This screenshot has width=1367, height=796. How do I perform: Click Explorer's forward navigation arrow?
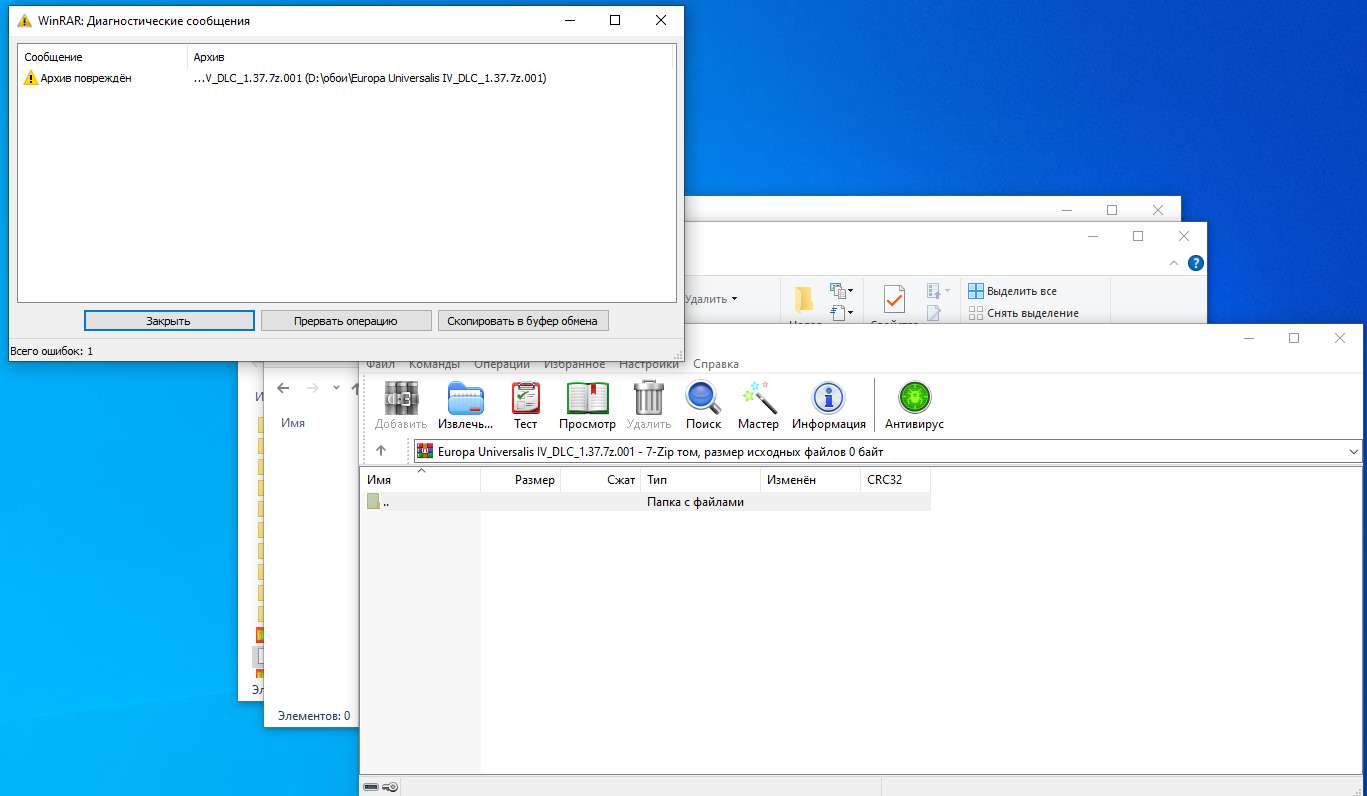point(313,388)
